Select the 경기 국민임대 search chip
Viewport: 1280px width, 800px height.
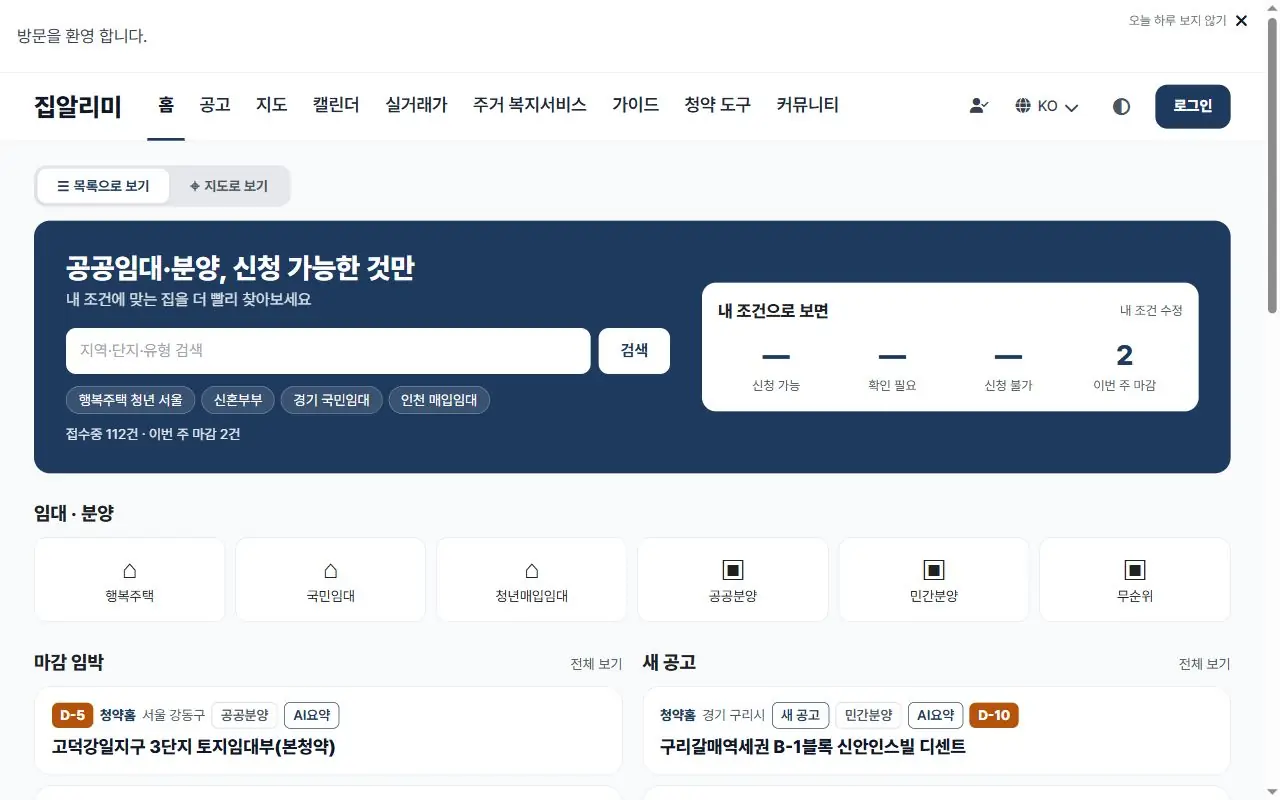(x=332, y=401)
